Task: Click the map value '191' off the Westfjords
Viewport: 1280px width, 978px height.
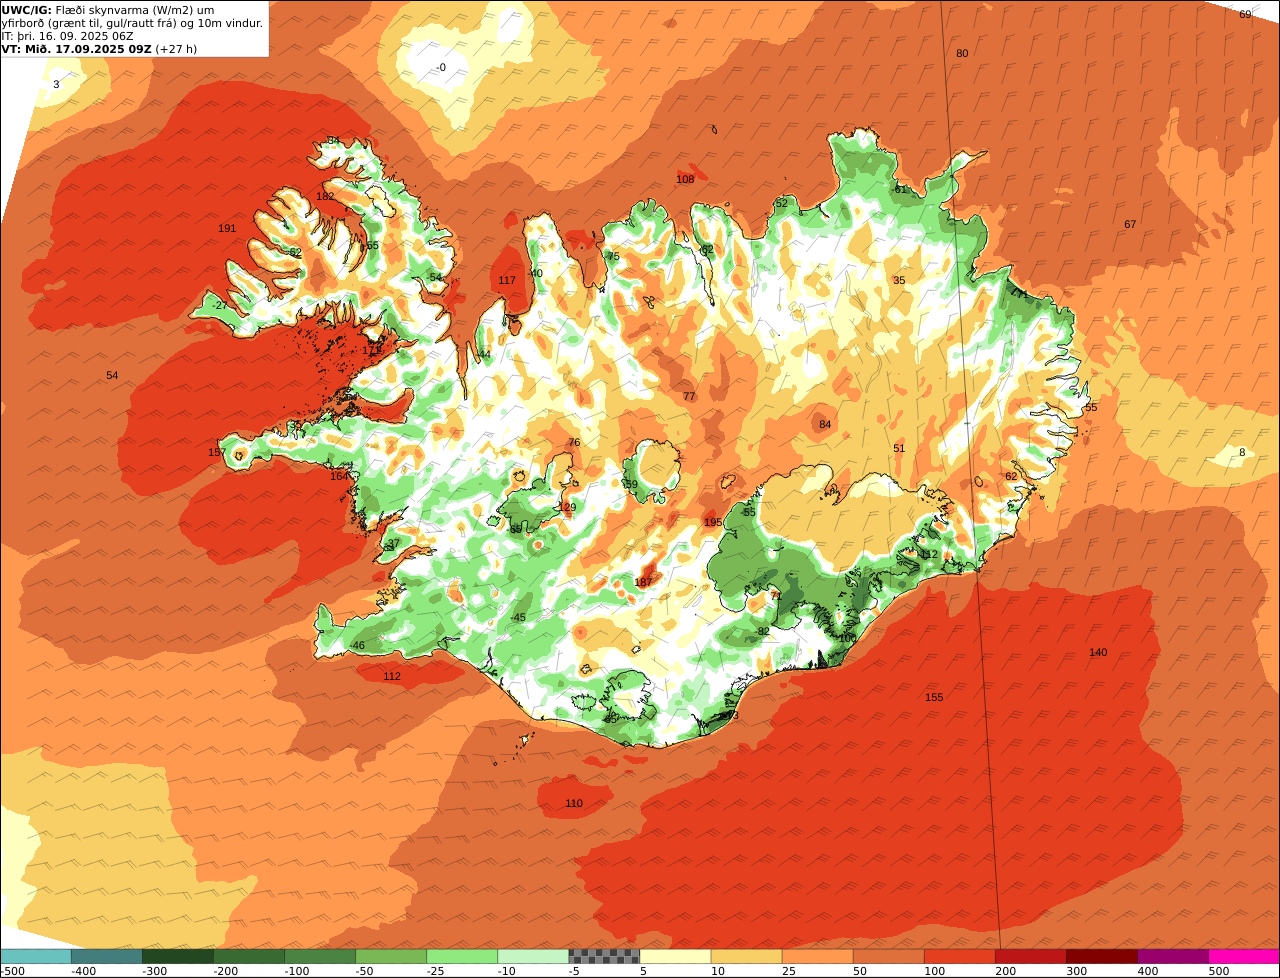Action: pos(227,229)
